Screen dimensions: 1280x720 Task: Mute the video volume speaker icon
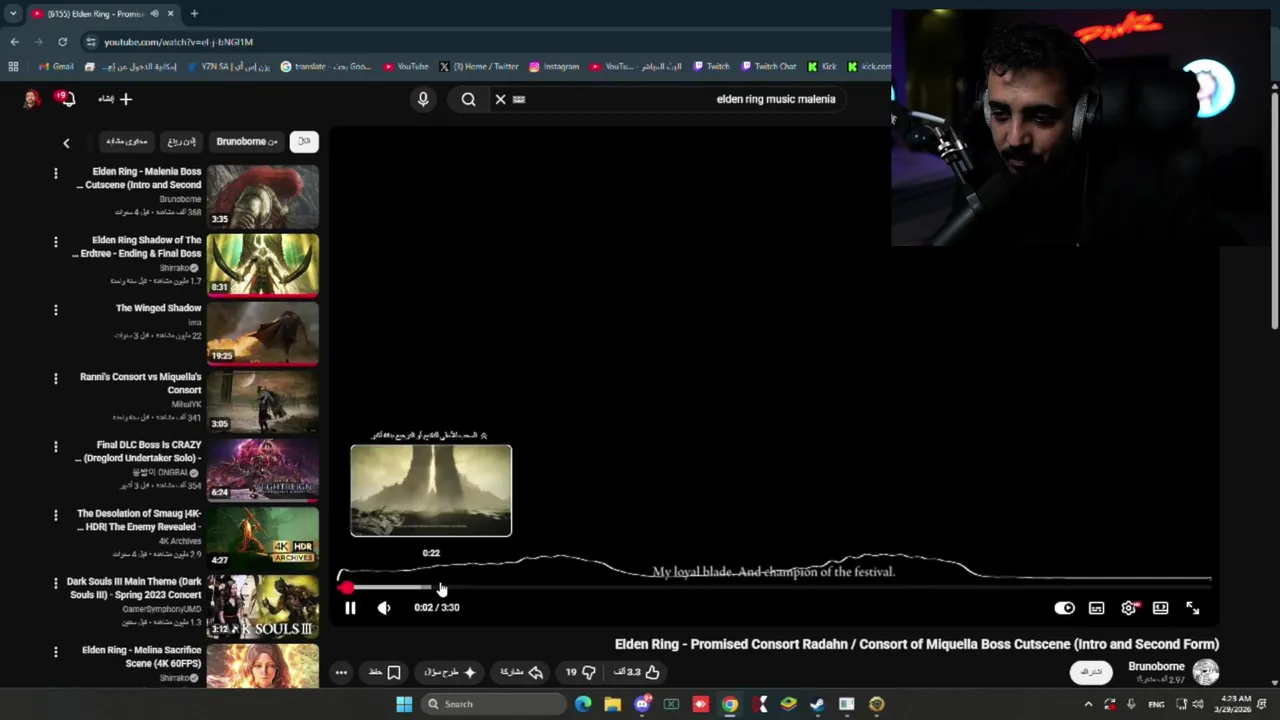point(384,608)
